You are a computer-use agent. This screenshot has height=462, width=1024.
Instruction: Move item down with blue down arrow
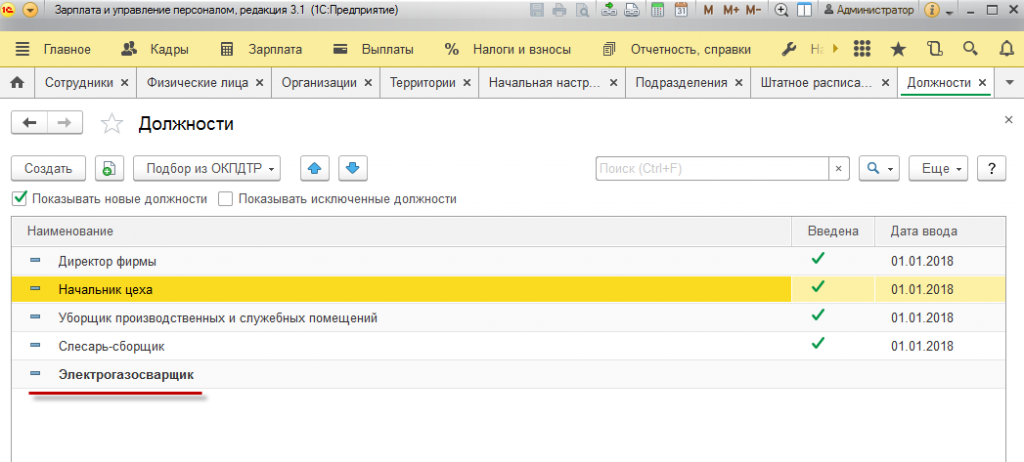coord(353,169)
